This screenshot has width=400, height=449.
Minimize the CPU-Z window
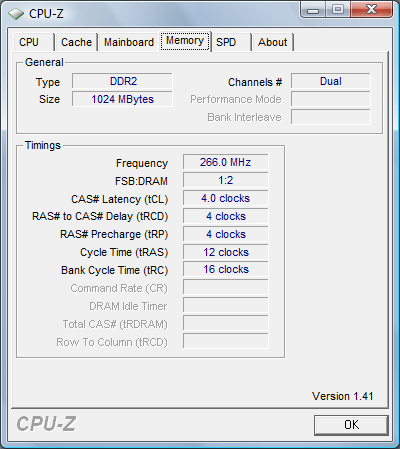313,9
